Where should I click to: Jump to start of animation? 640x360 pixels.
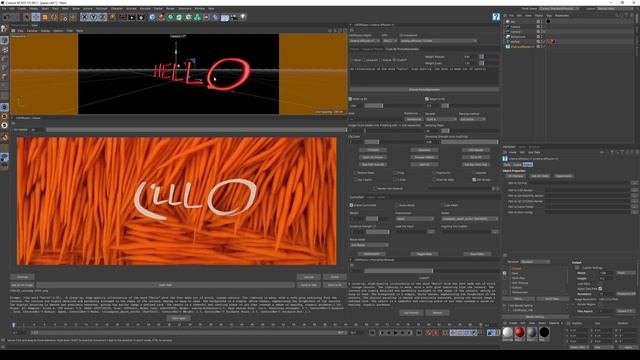(x=372, y=333)
